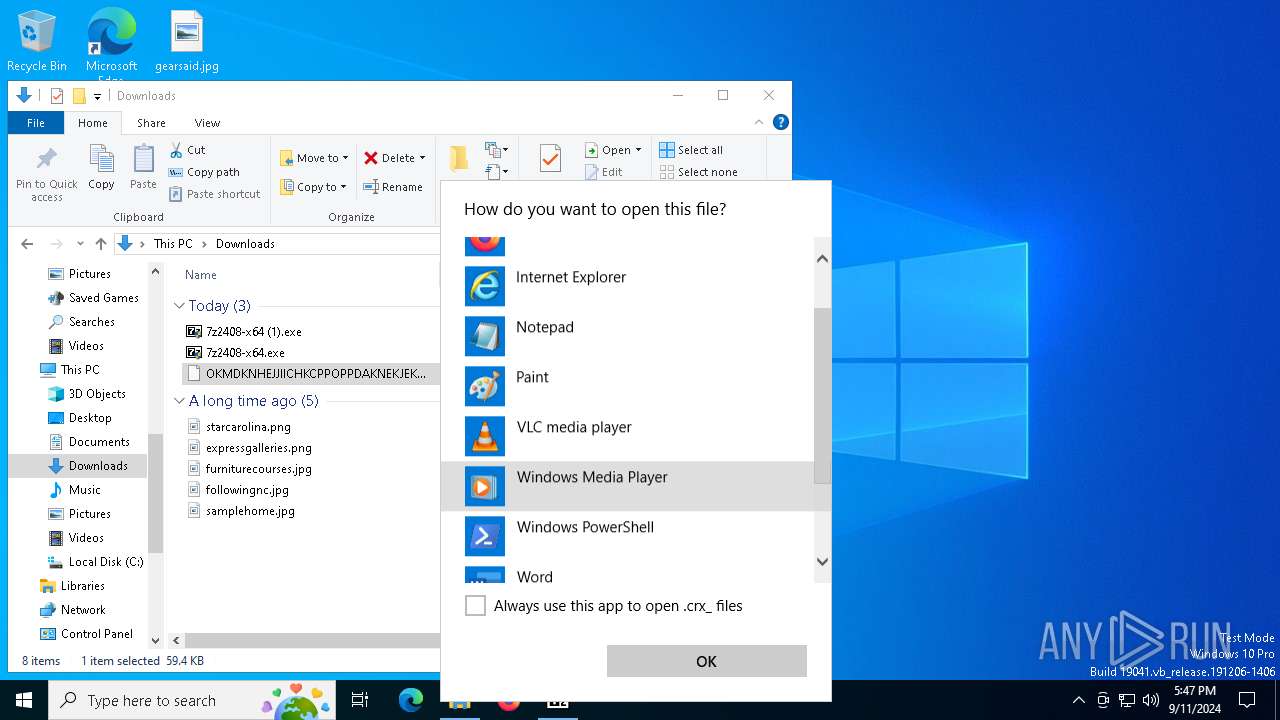Switch to the View ribbon tab
1280x720 pixels.
(x=207, y=123)
